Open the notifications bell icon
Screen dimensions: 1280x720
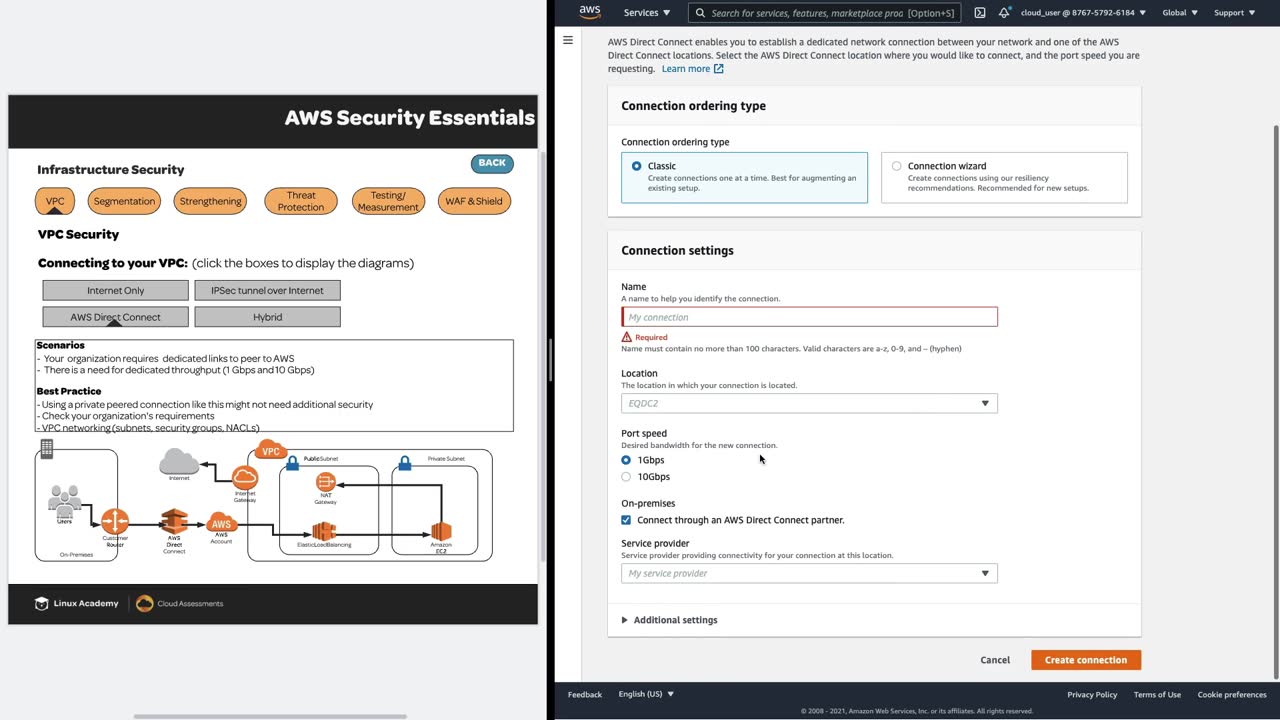tap(1004, 13)
